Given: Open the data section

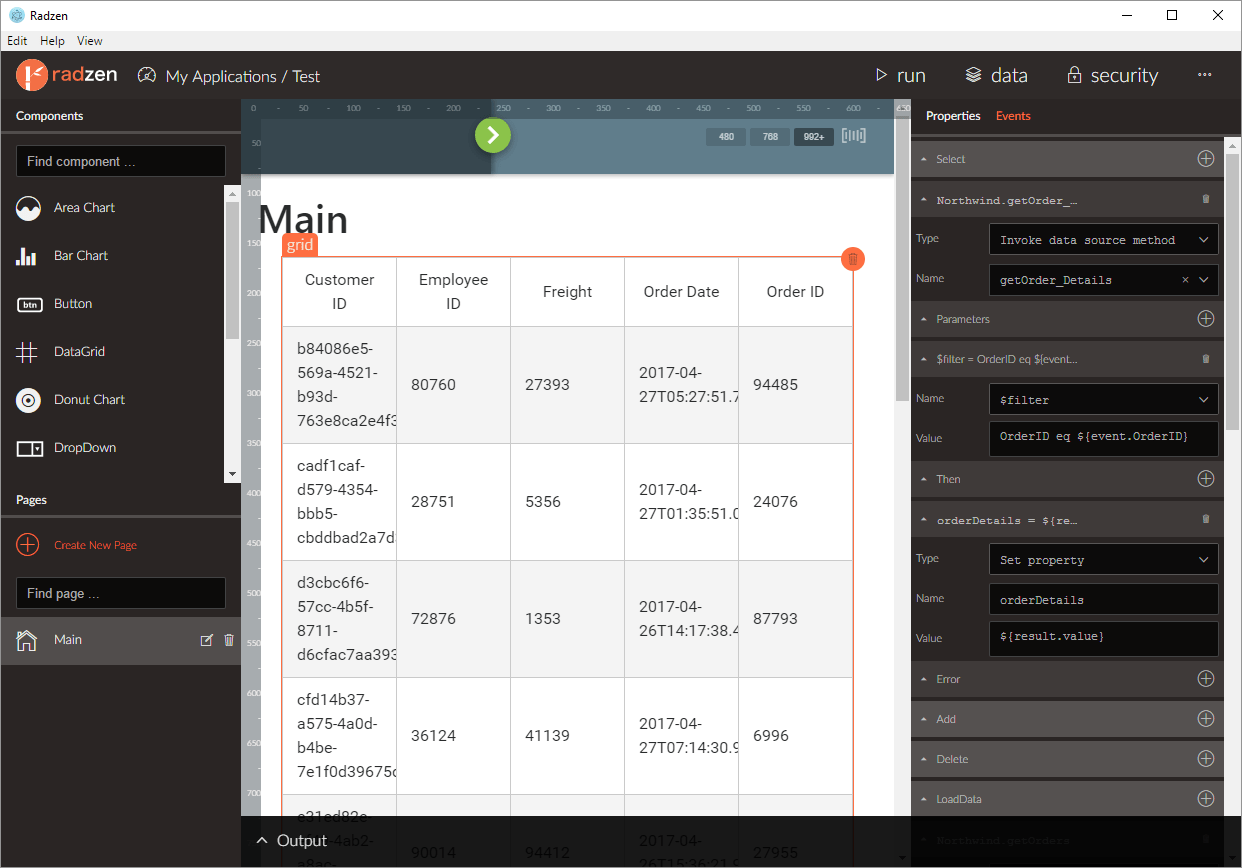Looking at the screenshot, I should pos(996,75).
